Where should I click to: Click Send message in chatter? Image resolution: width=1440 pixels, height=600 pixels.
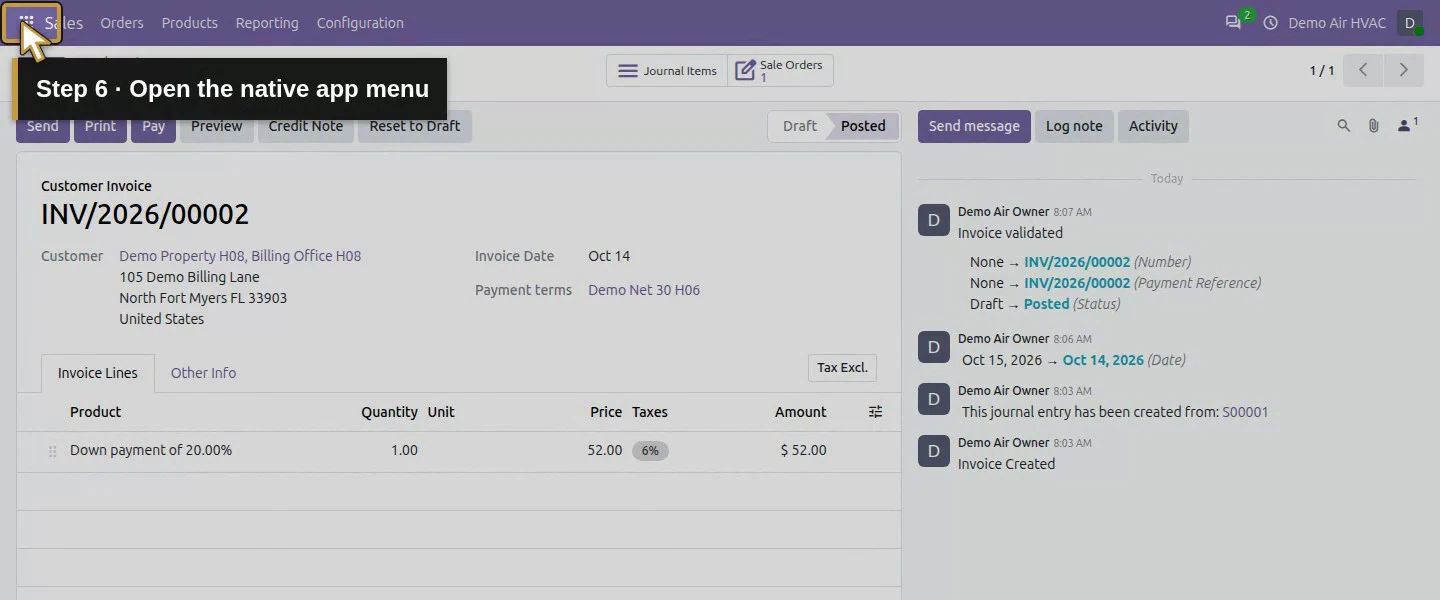coord(974,126)
